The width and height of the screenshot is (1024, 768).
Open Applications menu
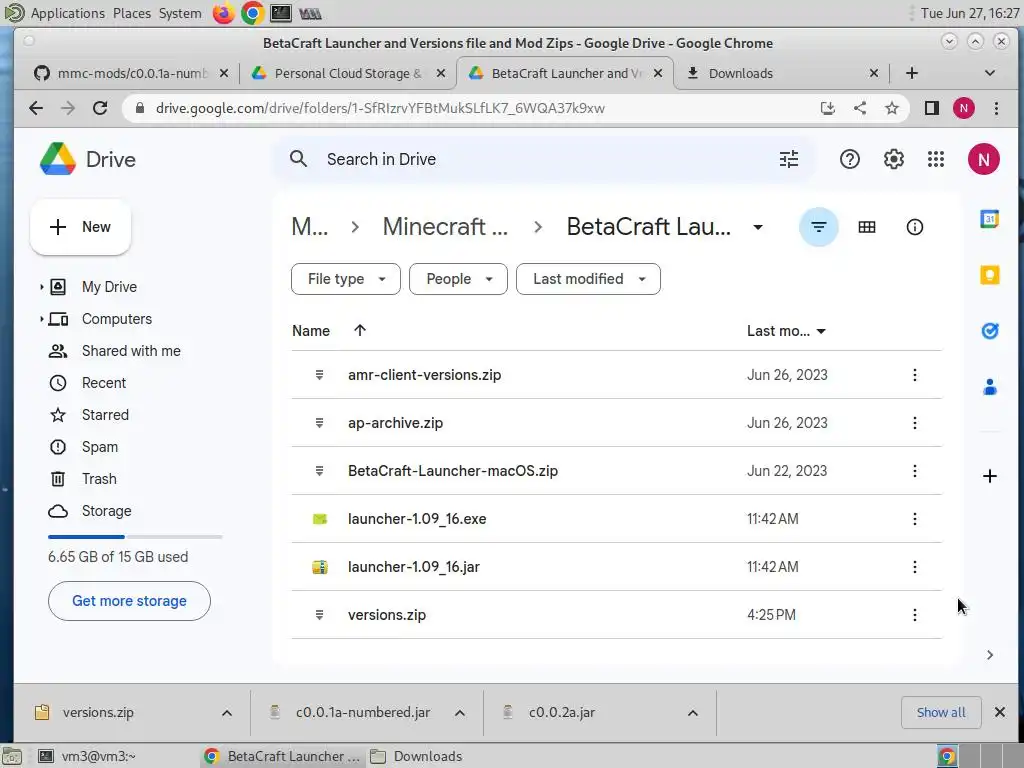pyautogui.click(x=67, y=13)
